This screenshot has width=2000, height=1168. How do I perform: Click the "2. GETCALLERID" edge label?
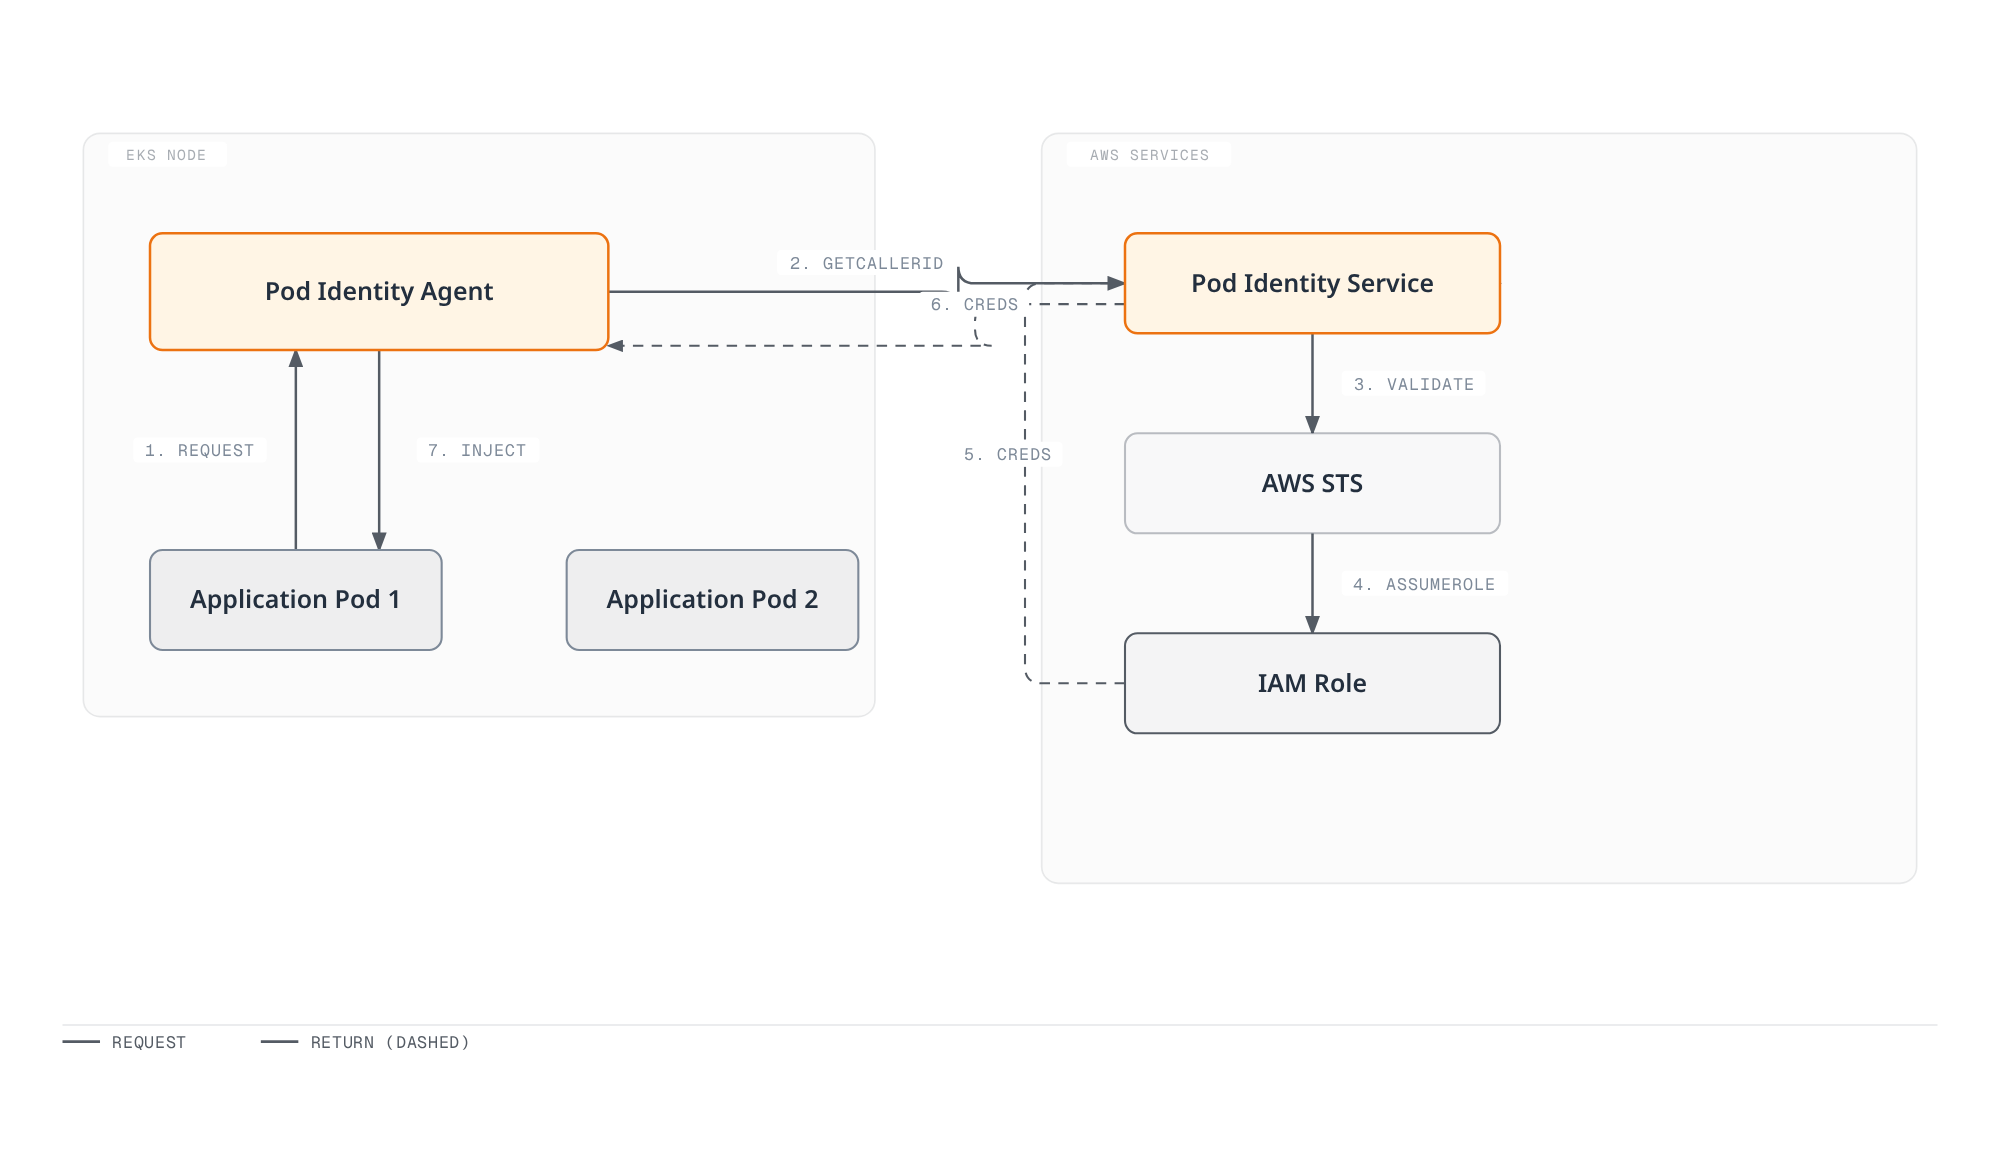click(x=867, y=263)
